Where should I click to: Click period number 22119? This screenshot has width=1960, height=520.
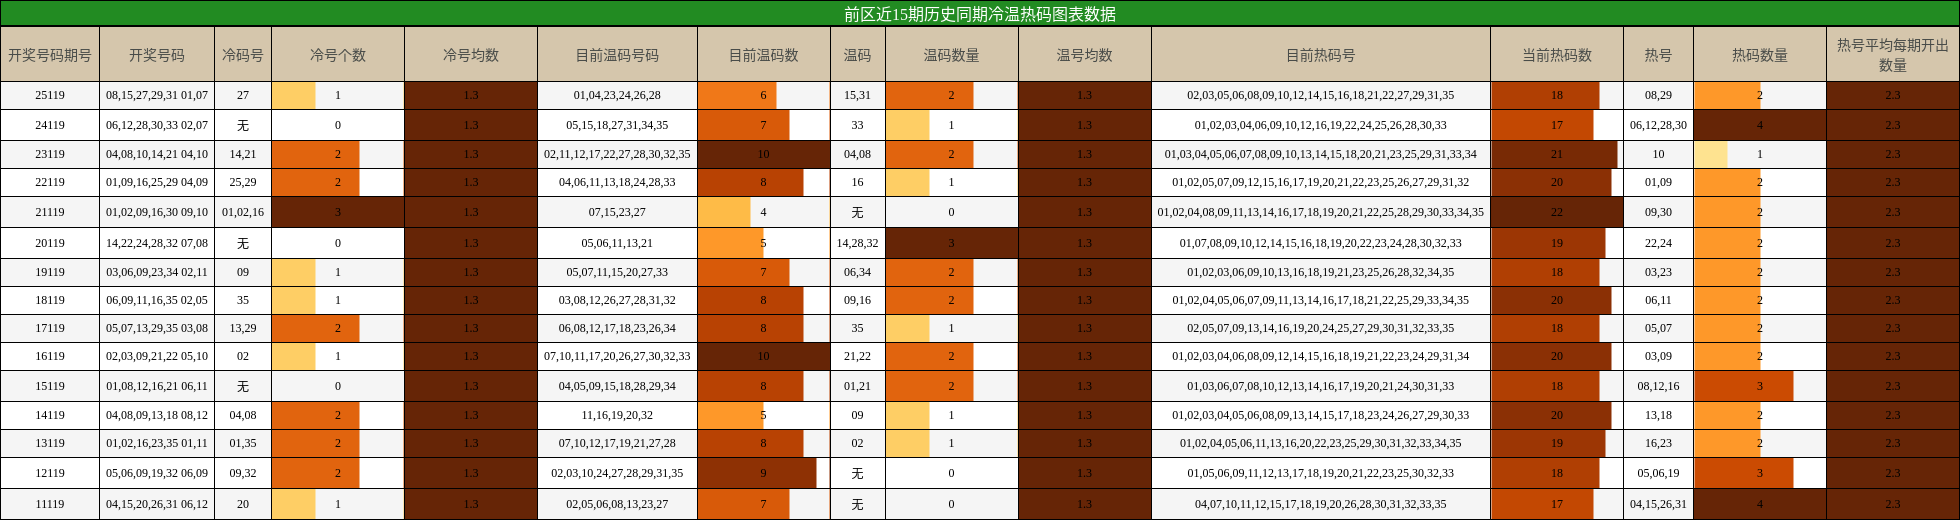pyautogui.click(x=50, y=182)
